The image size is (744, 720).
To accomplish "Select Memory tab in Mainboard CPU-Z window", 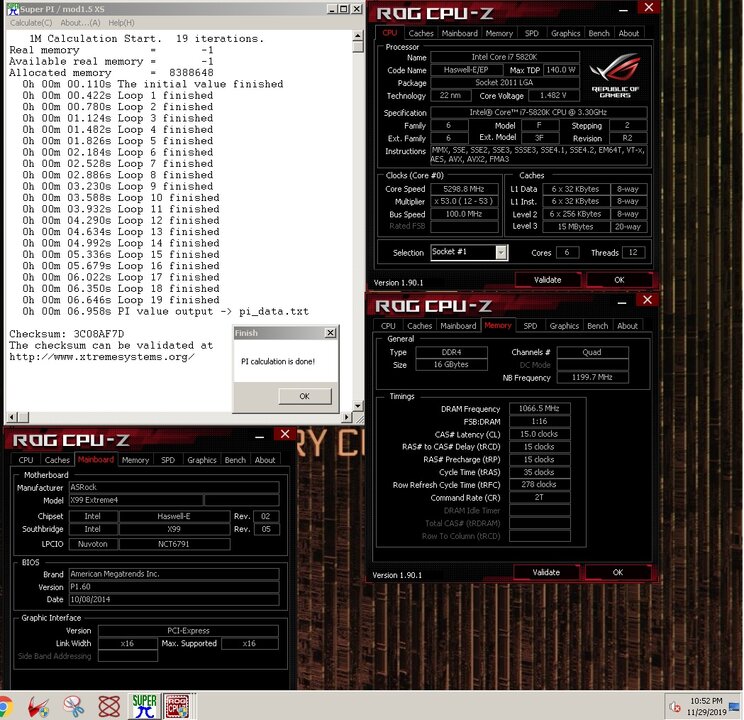I will click(135, 460).
